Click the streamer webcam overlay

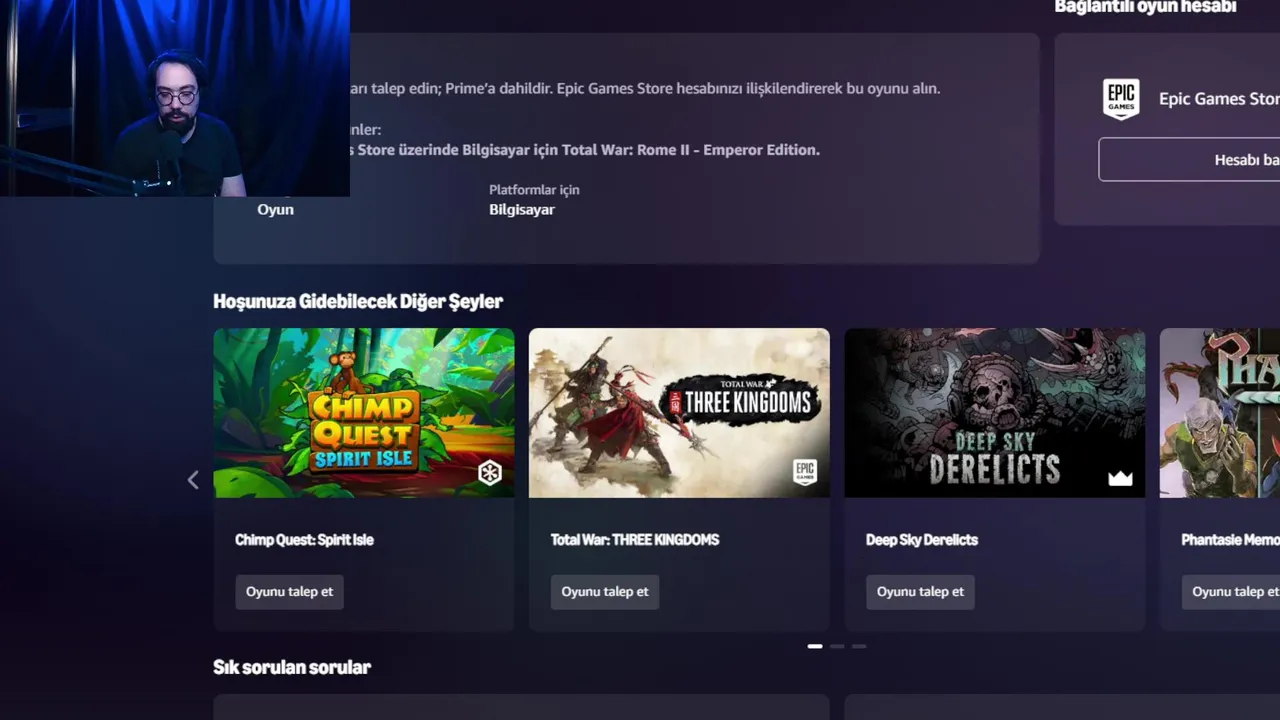point(175,98)
